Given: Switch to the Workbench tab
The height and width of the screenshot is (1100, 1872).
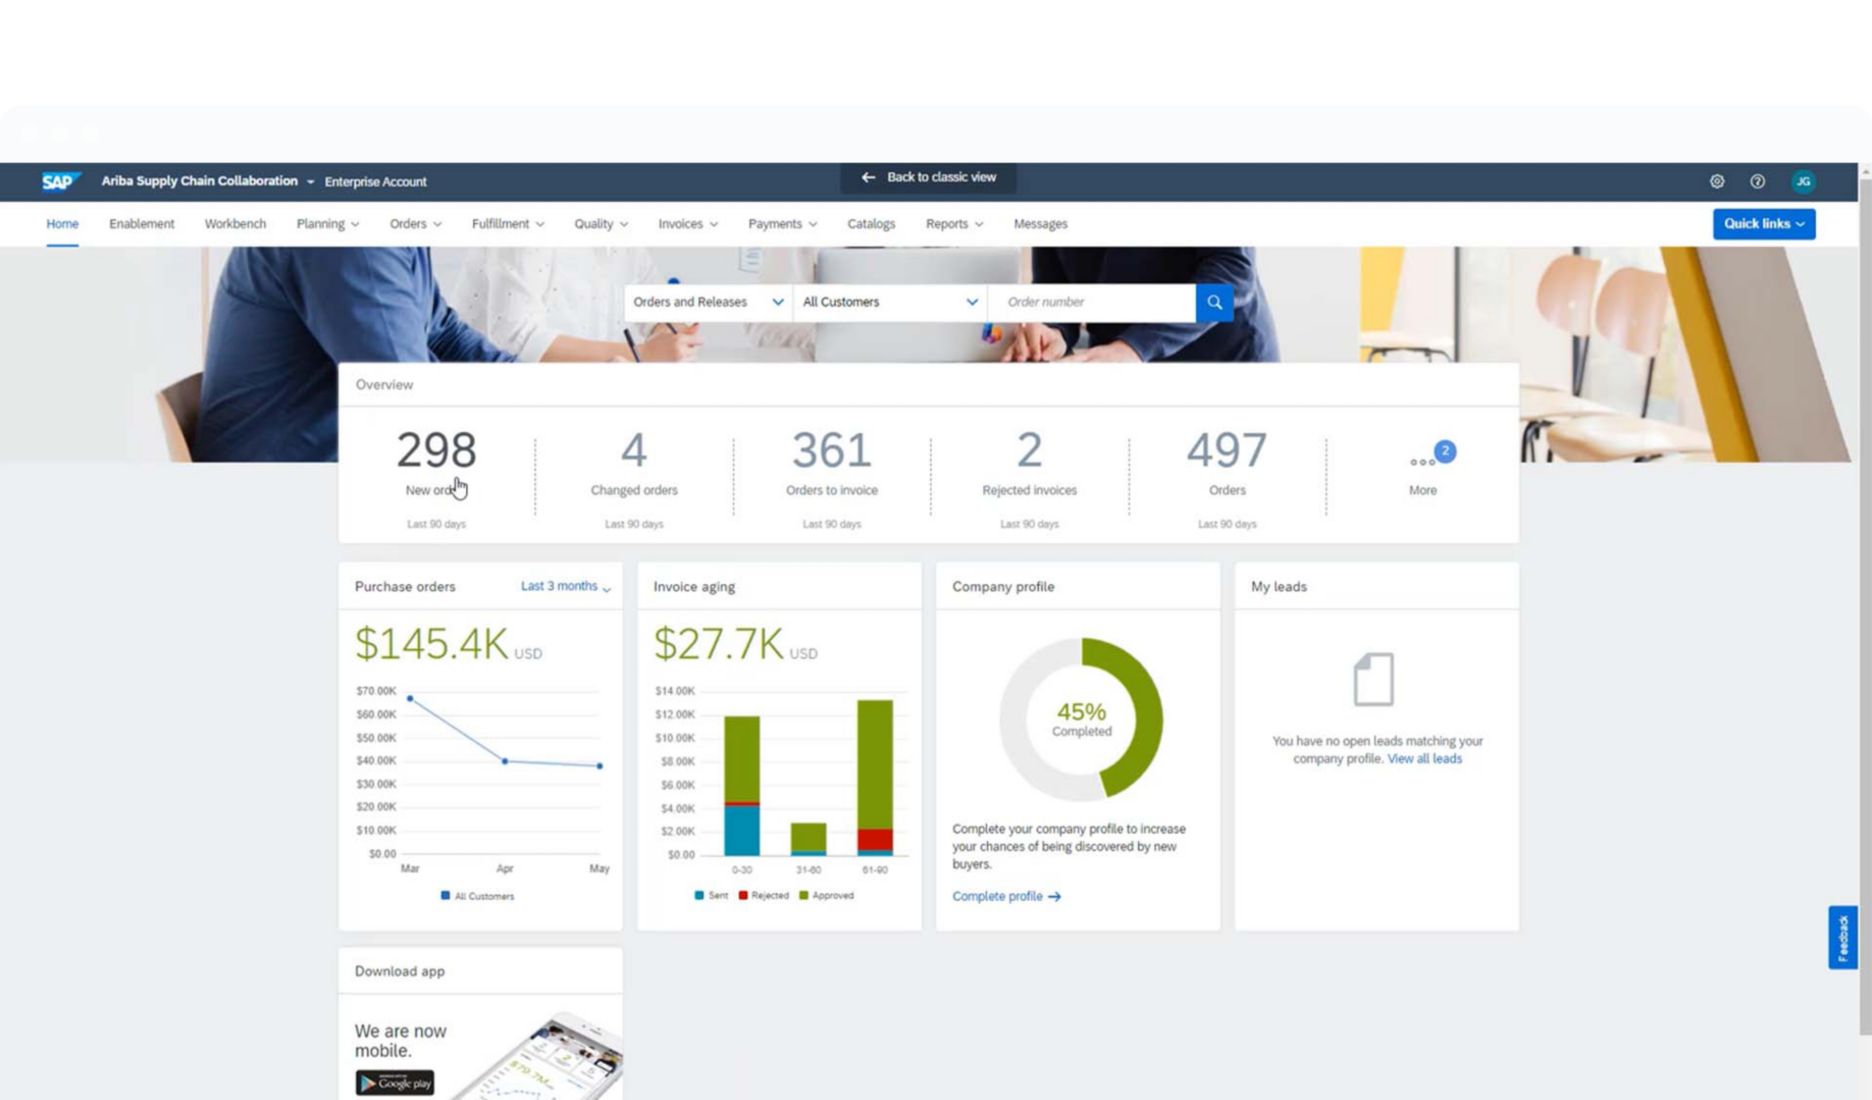Looking at the screenshot, I should [x=235, y=224].
